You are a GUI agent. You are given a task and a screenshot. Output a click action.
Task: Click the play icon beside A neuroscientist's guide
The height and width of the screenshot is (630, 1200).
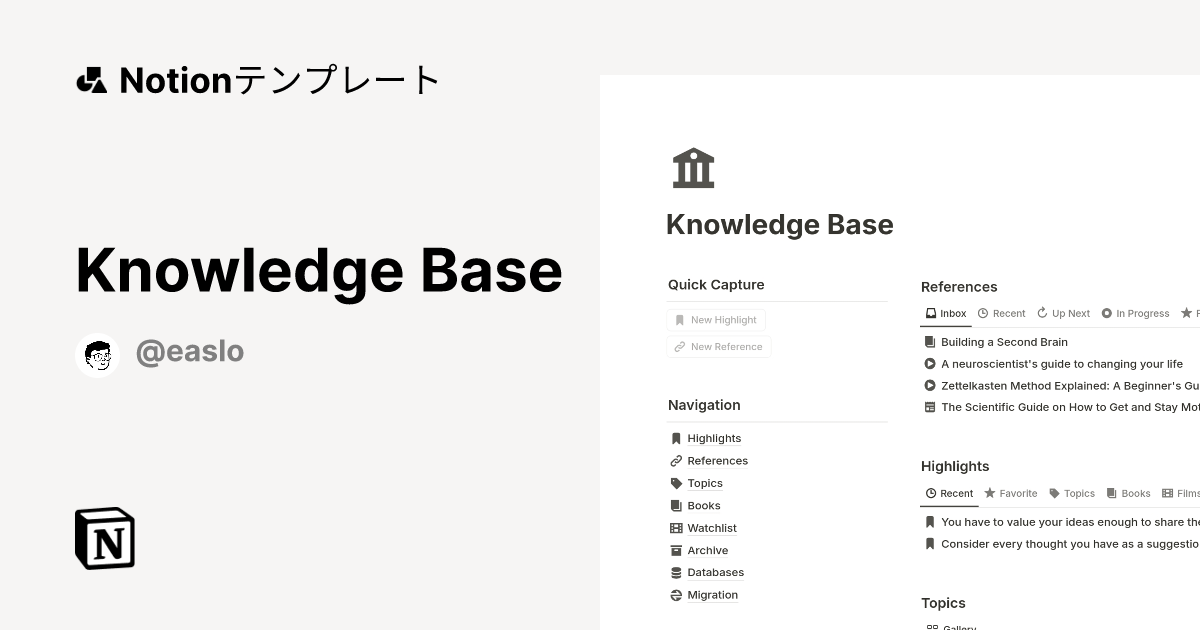pos(929,363)
